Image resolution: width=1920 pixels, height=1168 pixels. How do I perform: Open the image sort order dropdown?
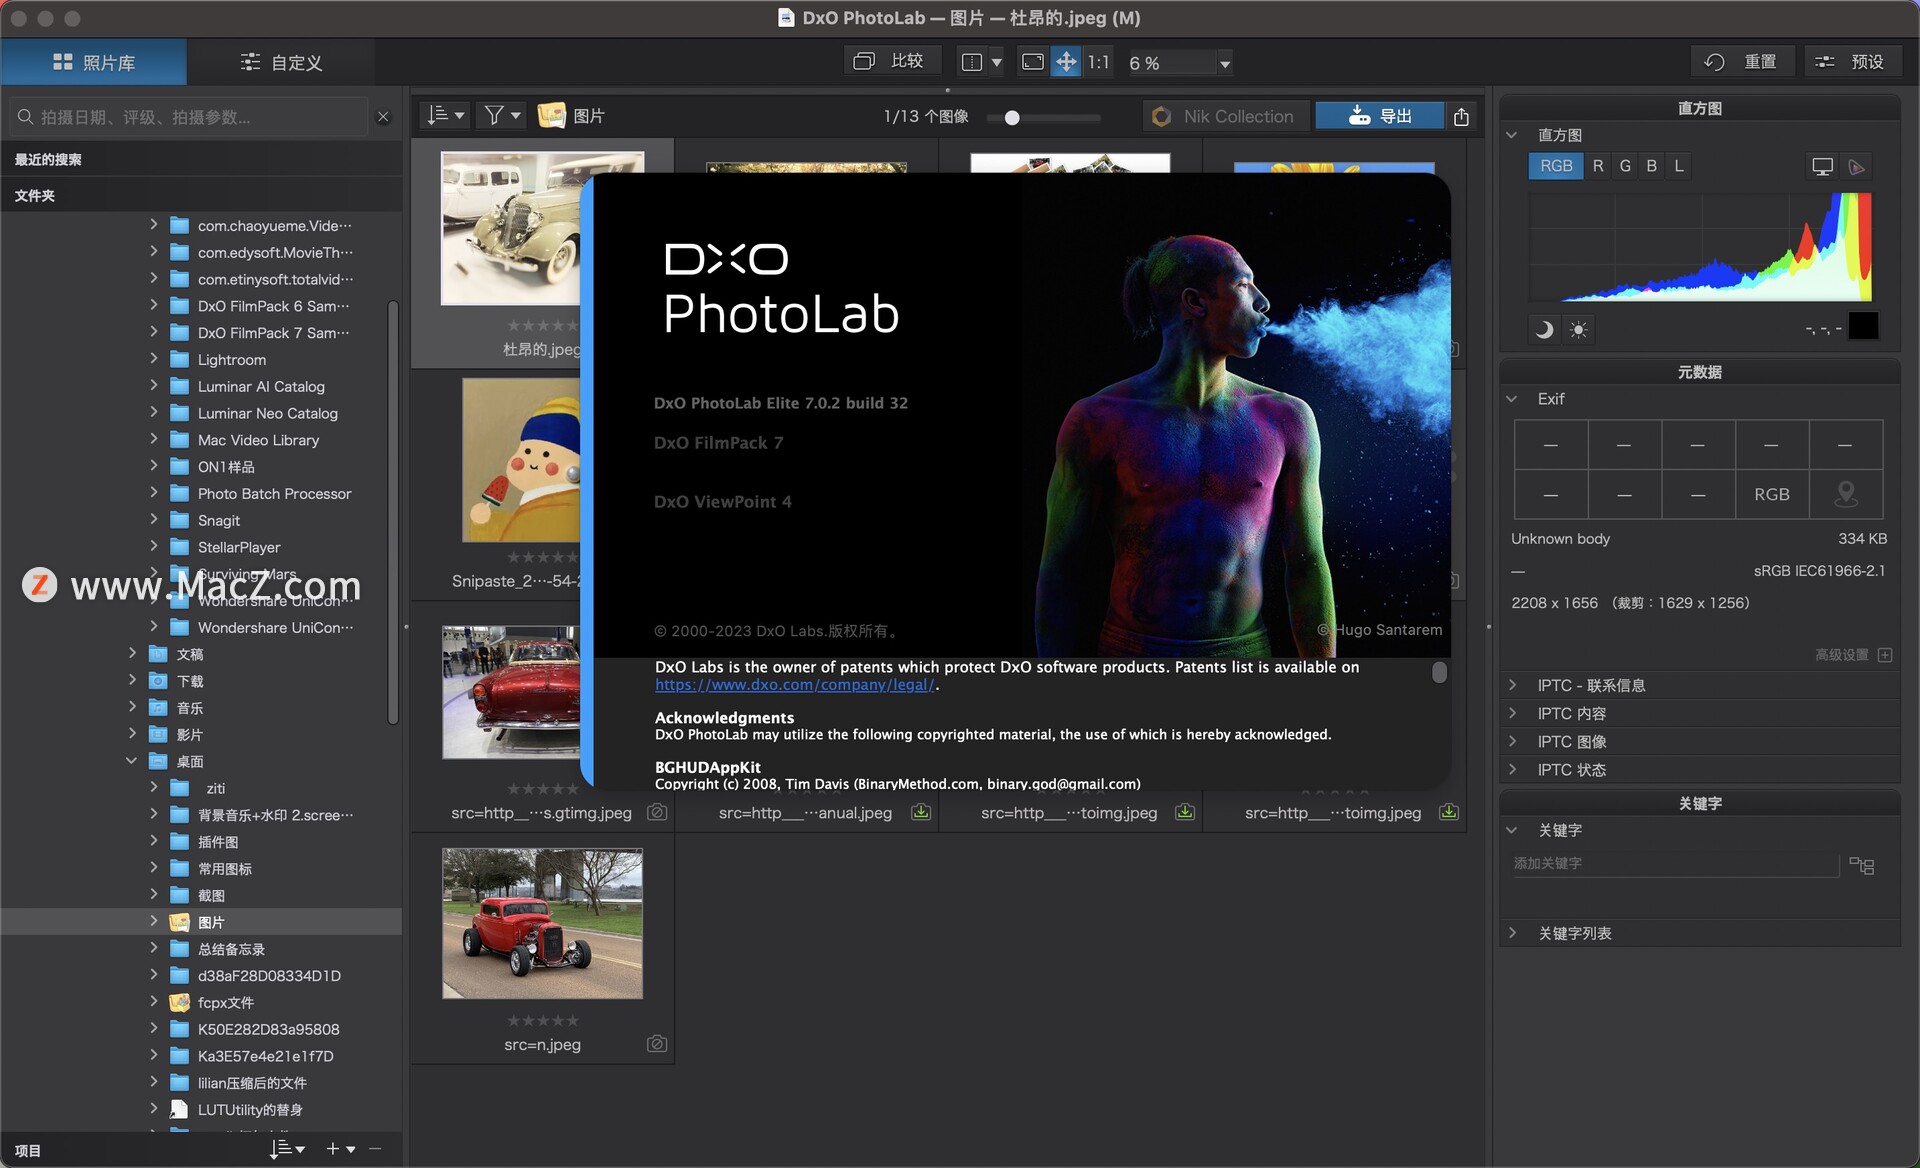445,115
